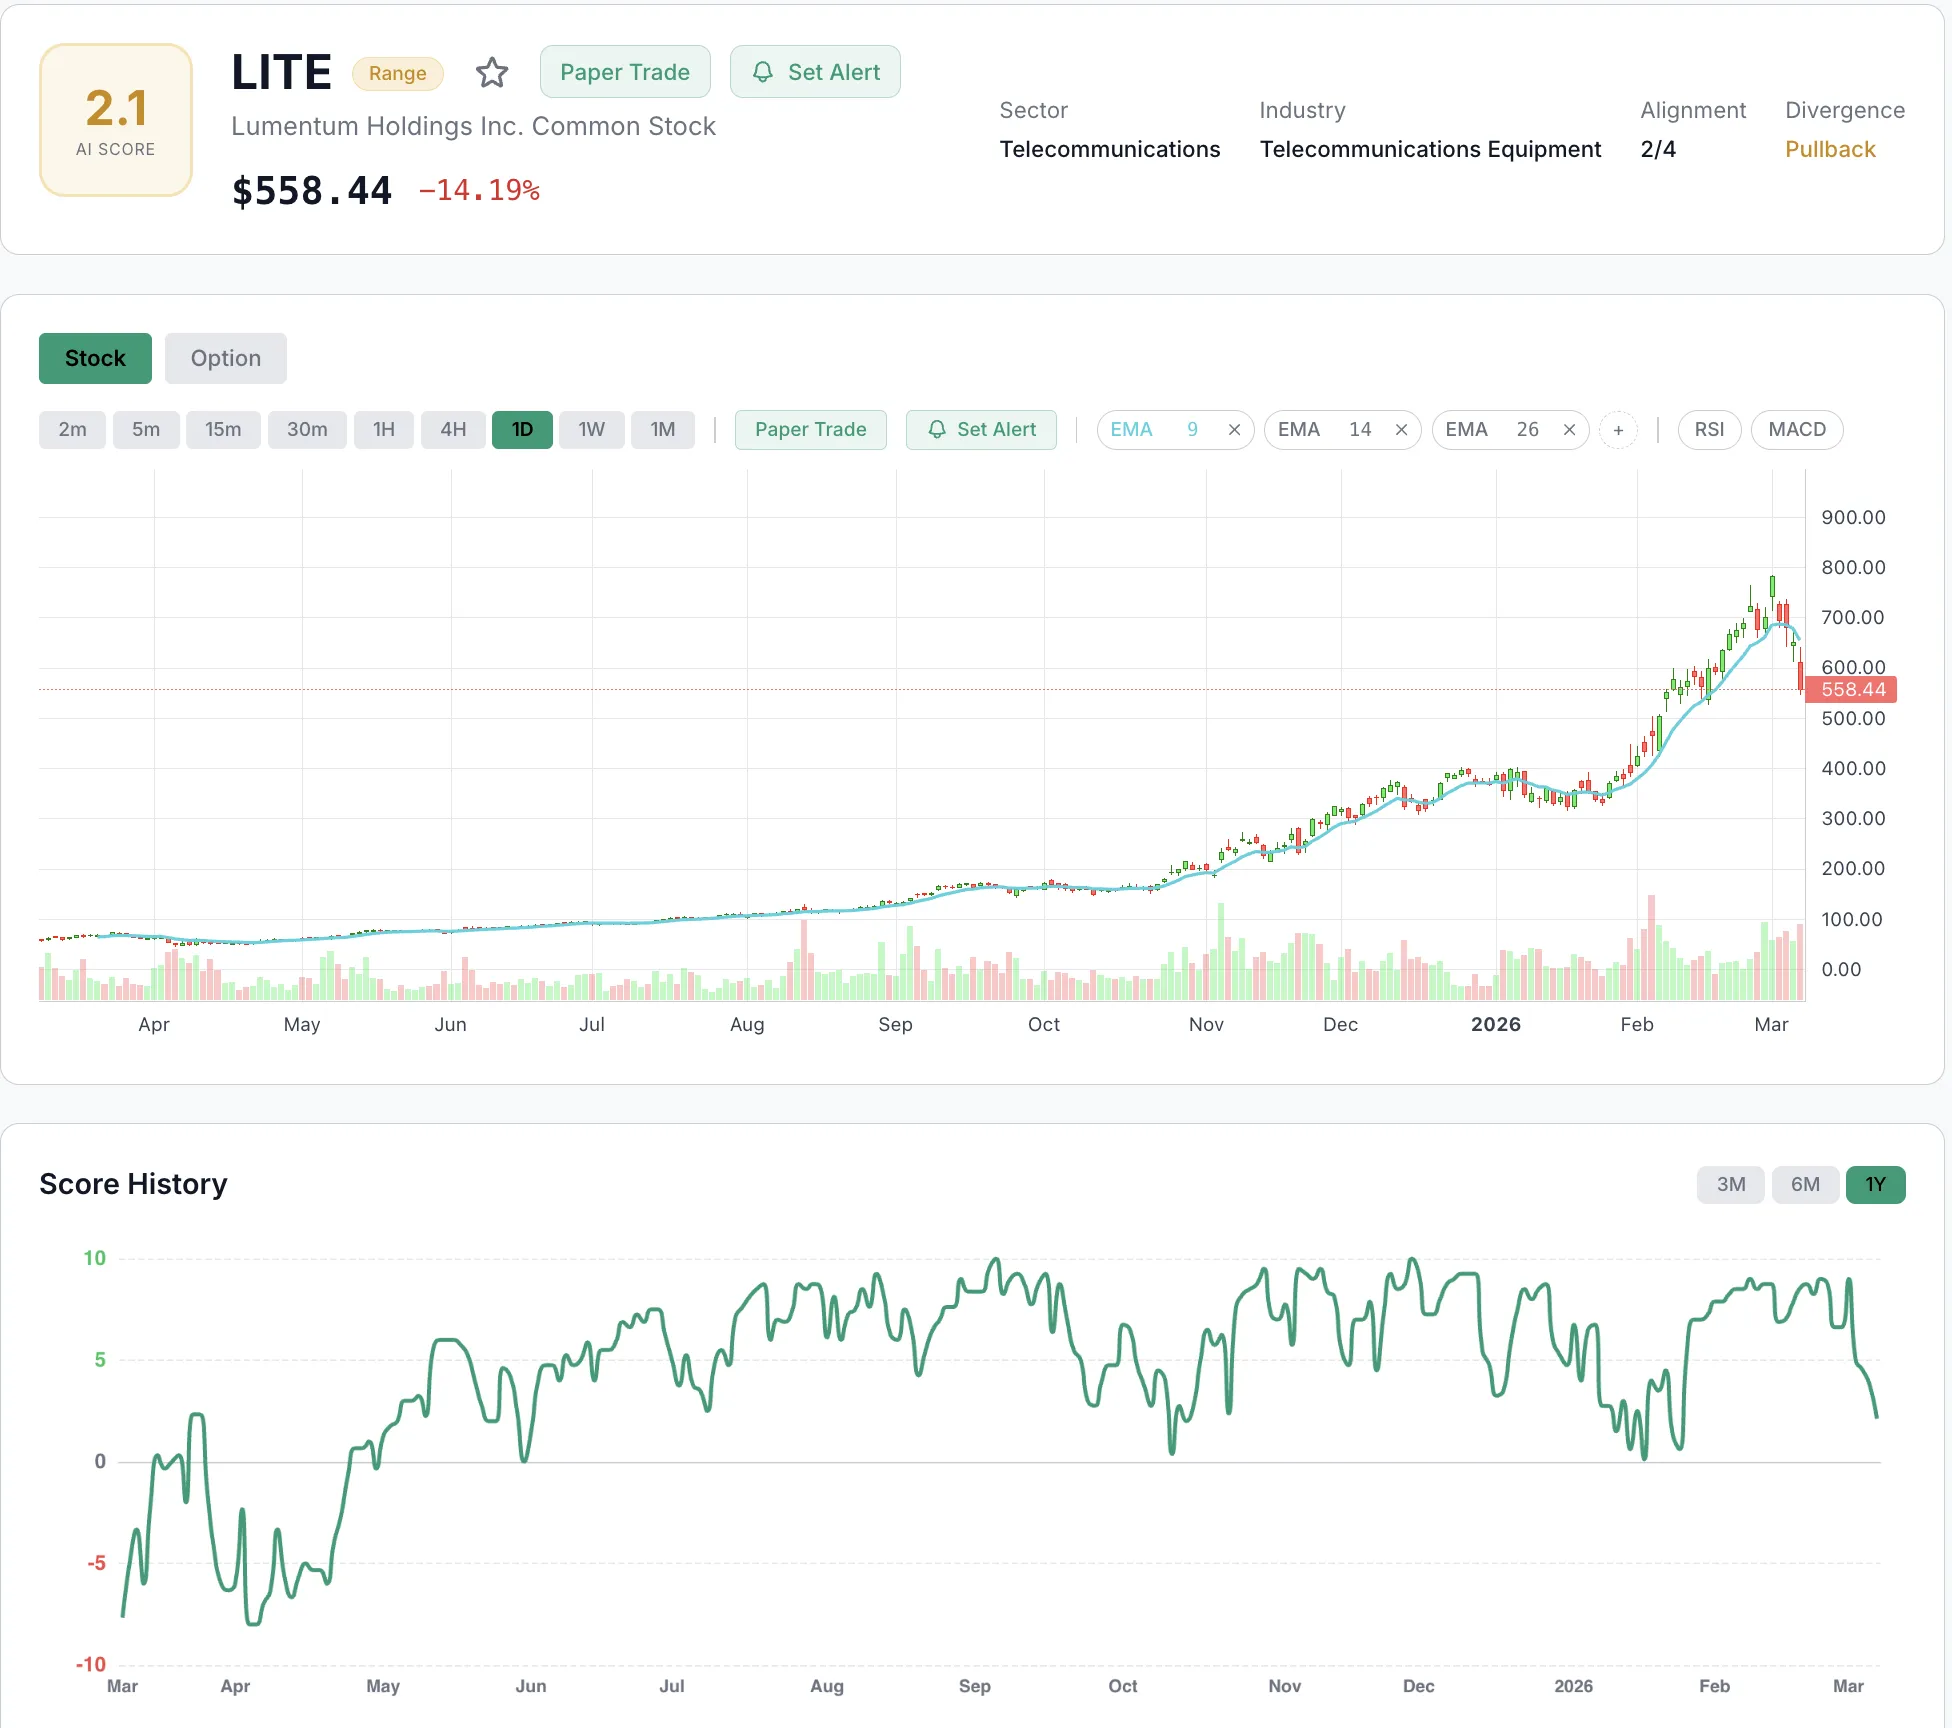Select the 1H timeframe
1952x1728 pixels.
point(384,430)
